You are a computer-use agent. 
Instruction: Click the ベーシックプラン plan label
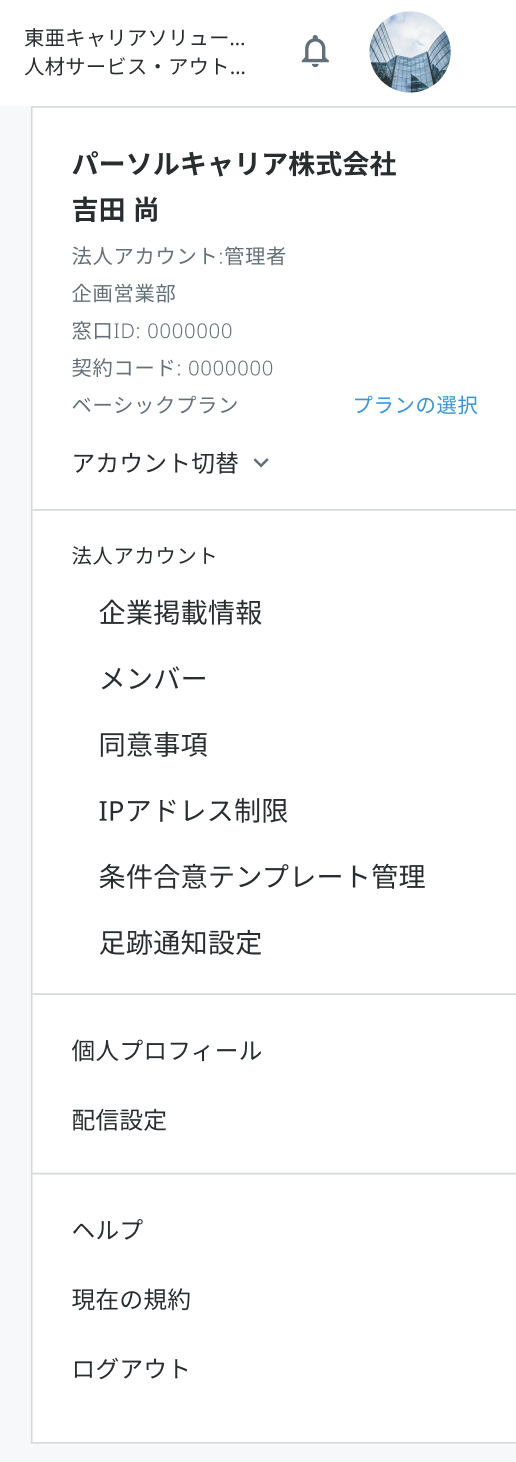[x=155, y=405]
